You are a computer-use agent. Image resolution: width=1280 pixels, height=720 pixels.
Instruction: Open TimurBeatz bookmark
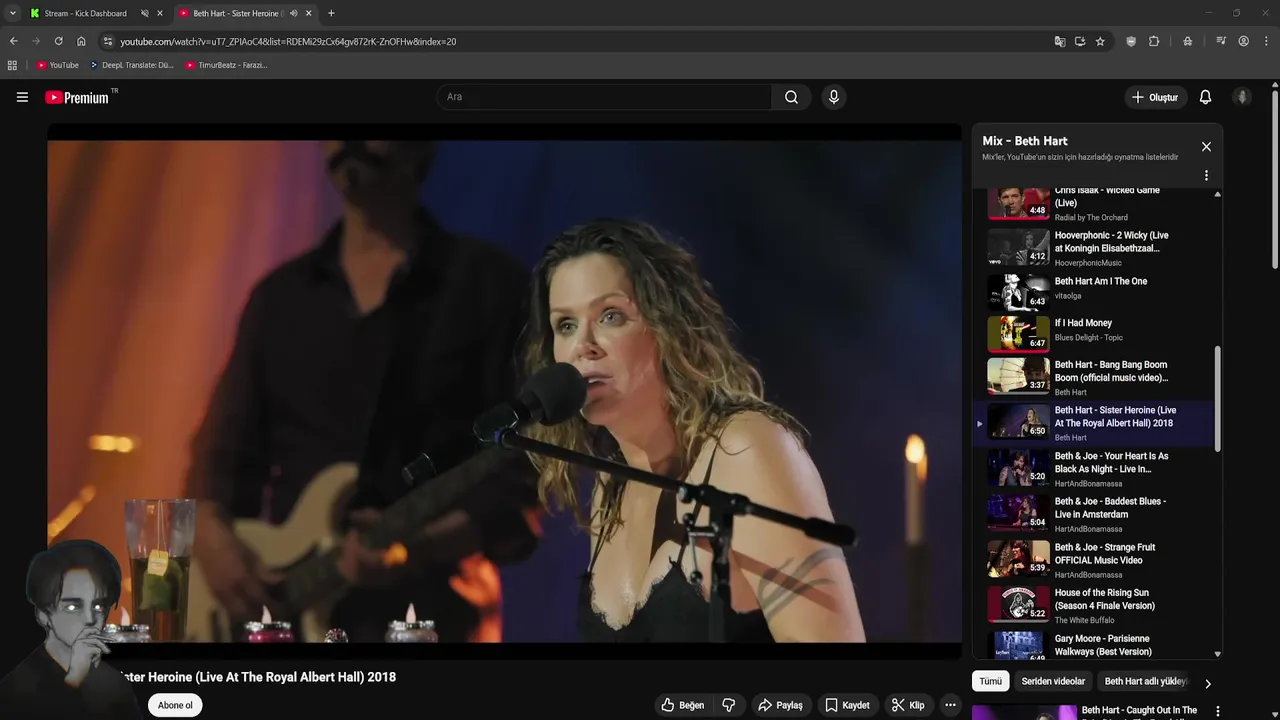coord(226,65)
